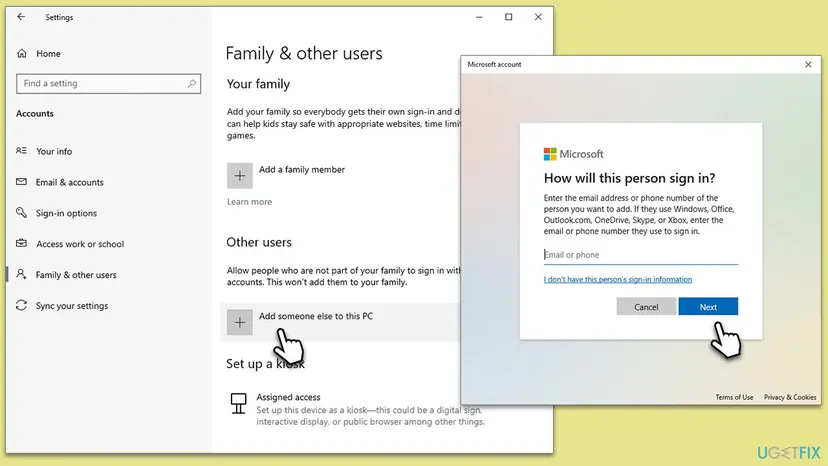
Task: Go back using the Settings back arrow
Action: click(21, 17)
